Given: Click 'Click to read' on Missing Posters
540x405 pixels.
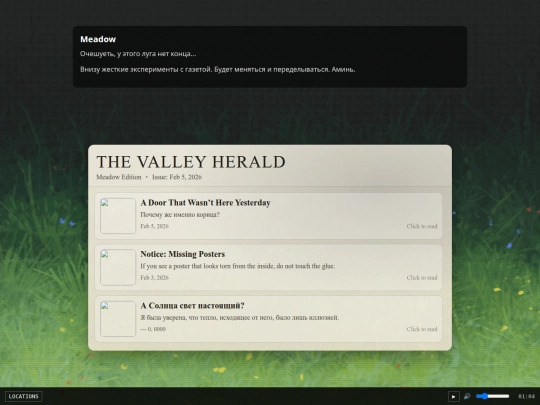Looking at the screenshot, I should click(x=422, y=278).
